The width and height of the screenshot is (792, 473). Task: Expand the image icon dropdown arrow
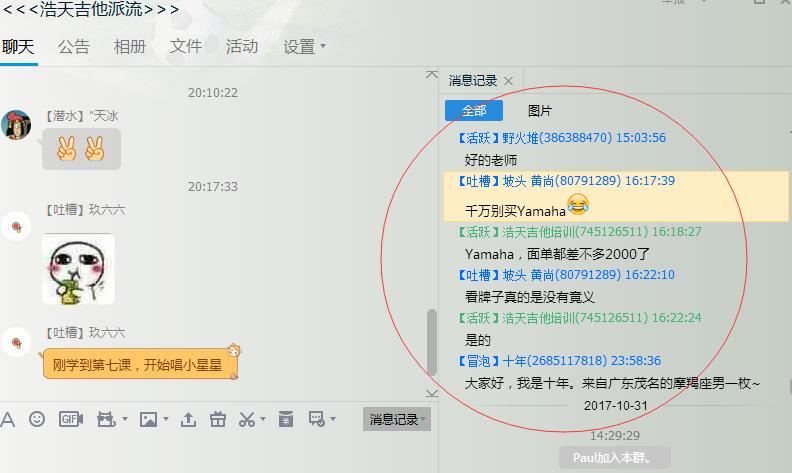[x=166, y=419]
